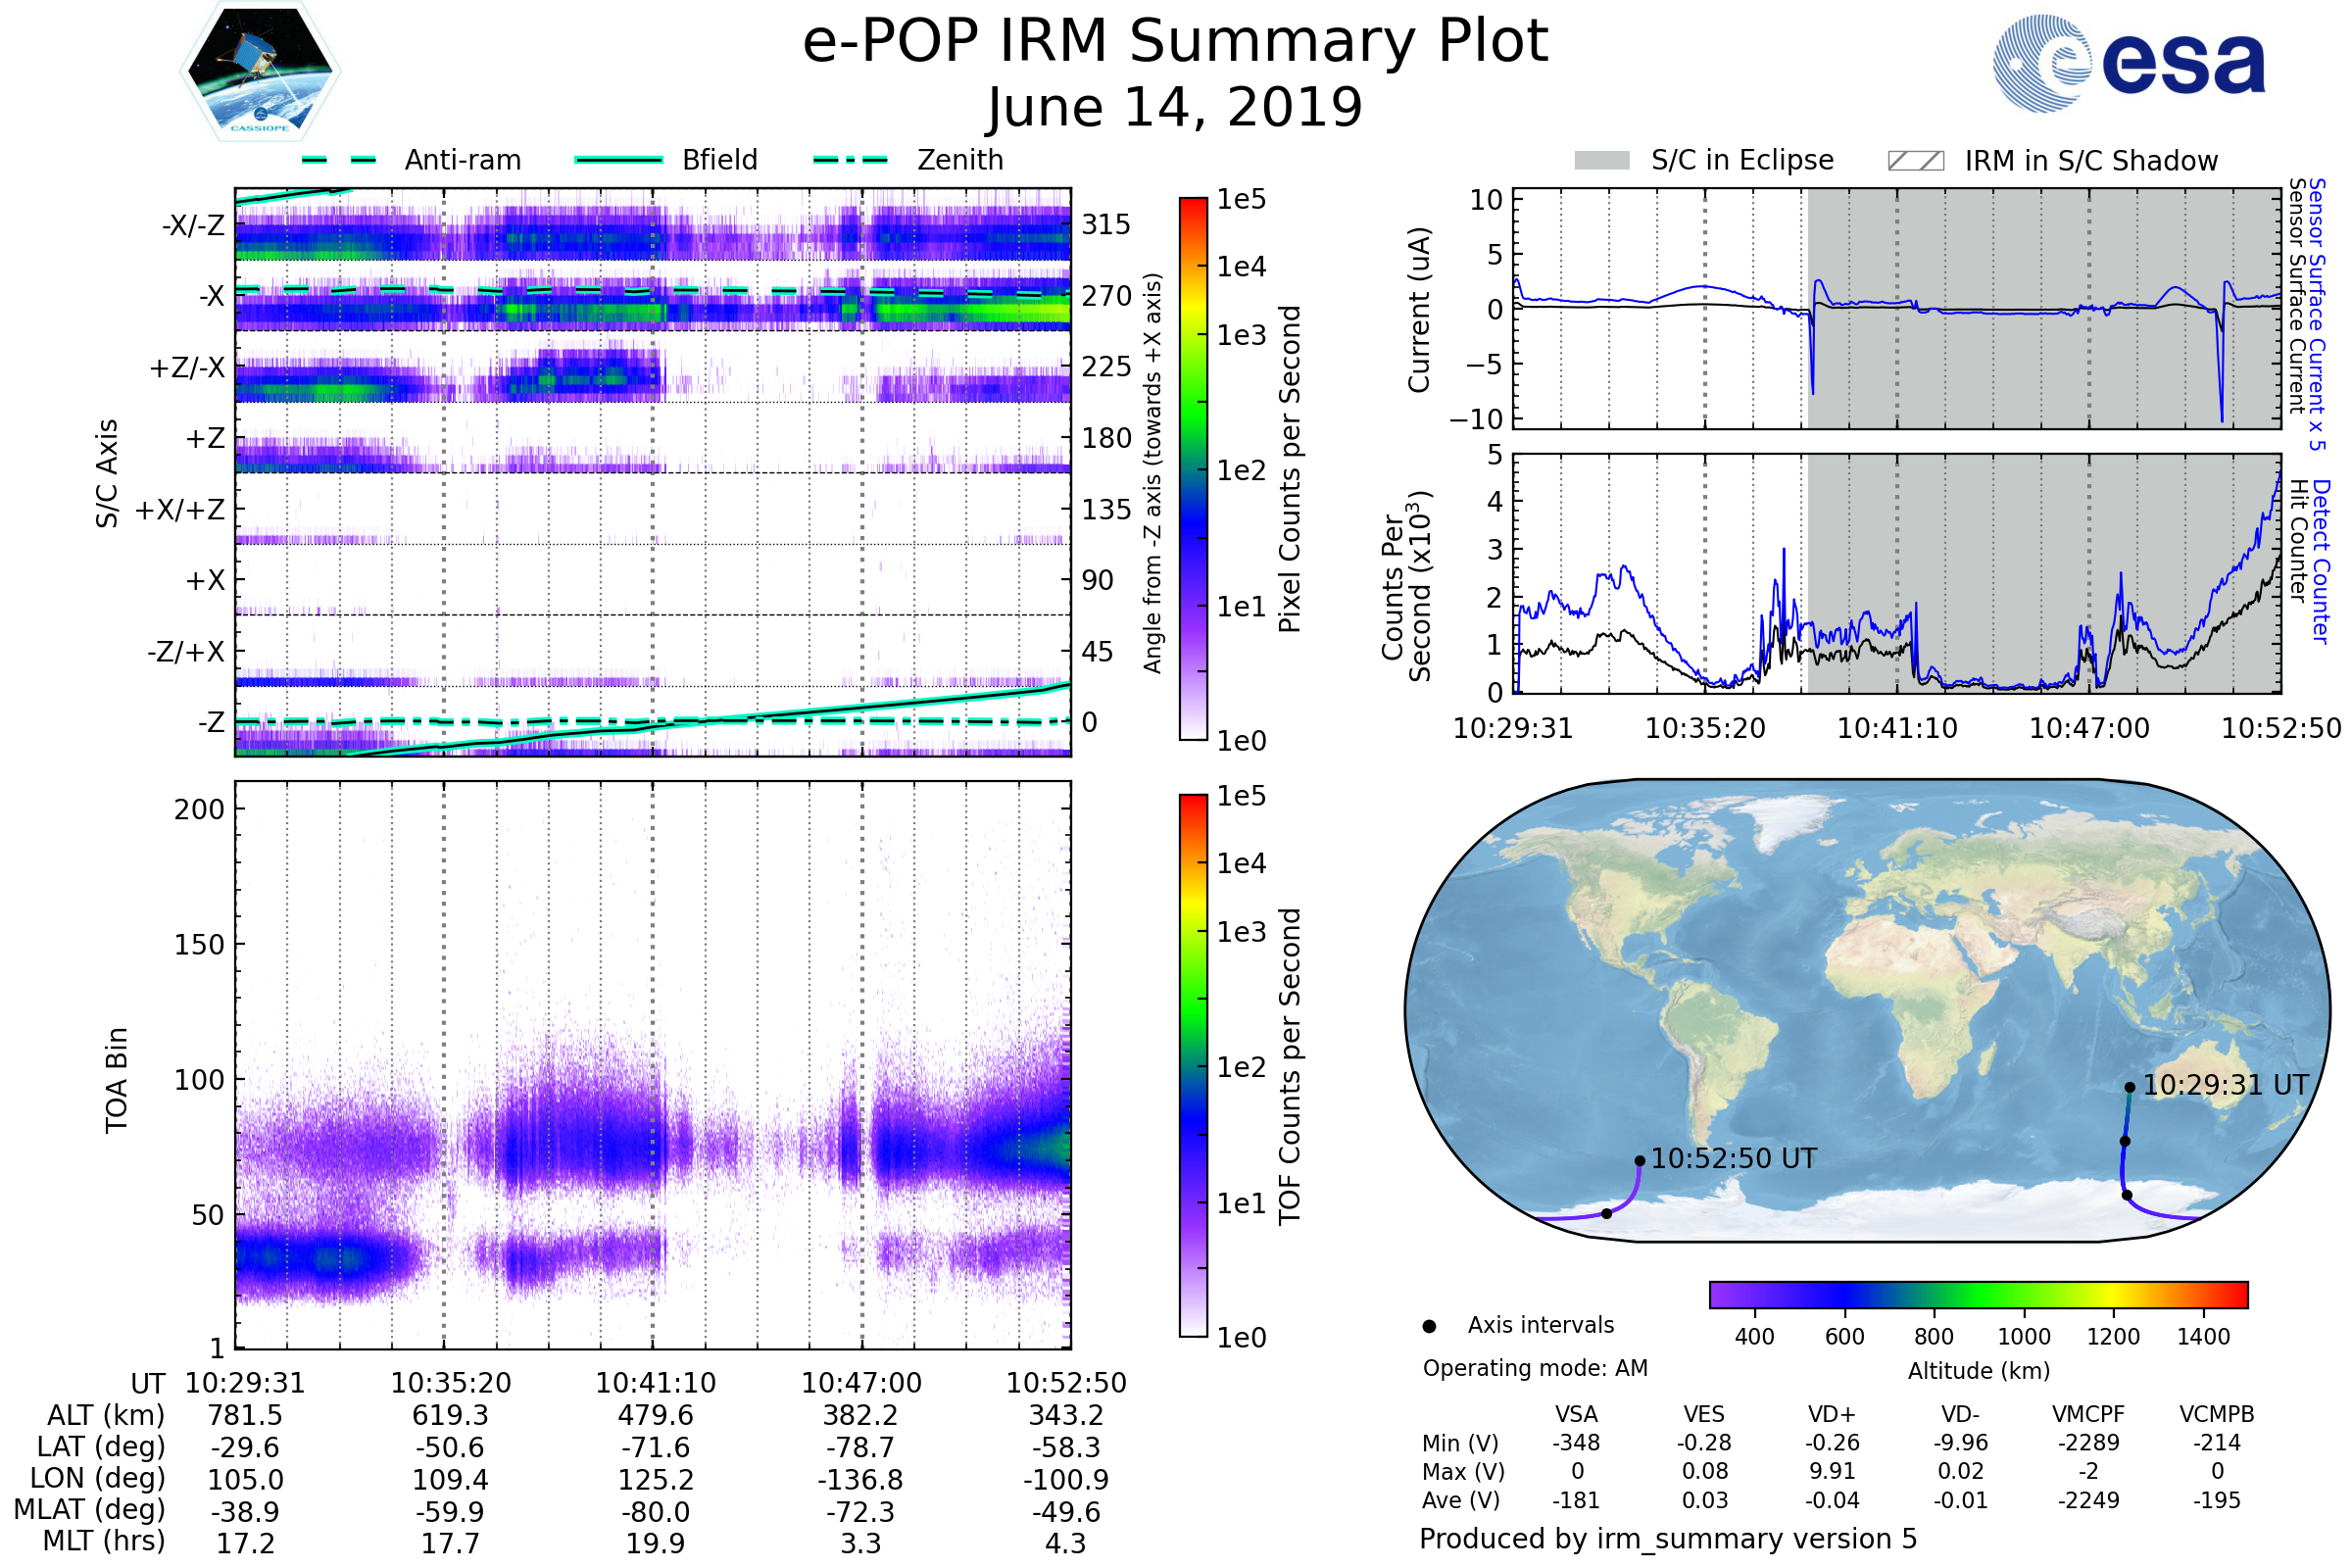This screenshot has width=2352, height=1568.
Task: Click the IRM in S/C Shadow hatched patch
Action: coord(1915,161)
